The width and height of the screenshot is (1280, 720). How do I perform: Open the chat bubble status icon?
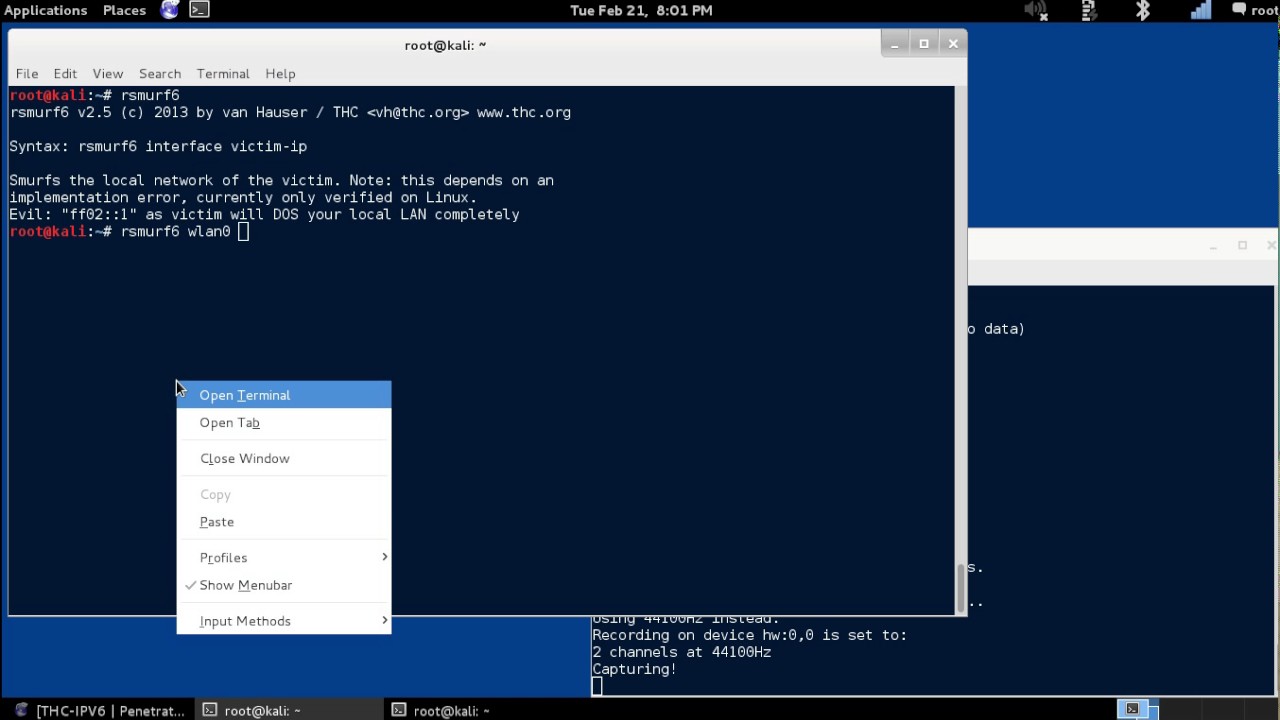pos(1240,10)
